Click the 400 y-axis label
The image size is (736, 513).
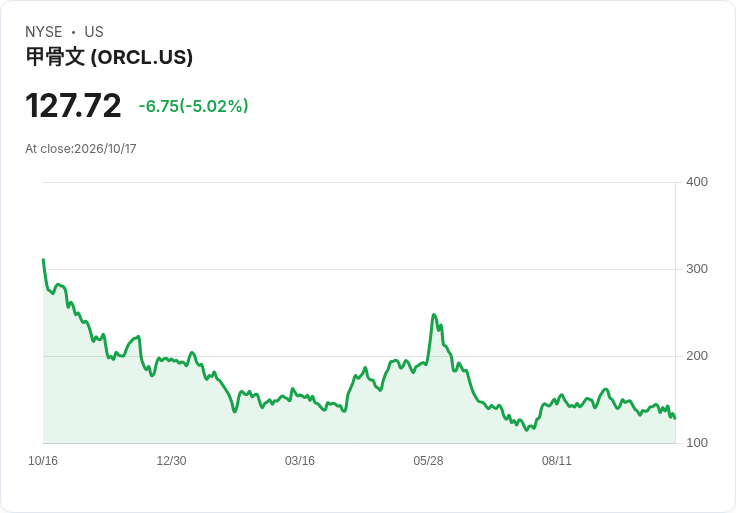click(697, 182)
